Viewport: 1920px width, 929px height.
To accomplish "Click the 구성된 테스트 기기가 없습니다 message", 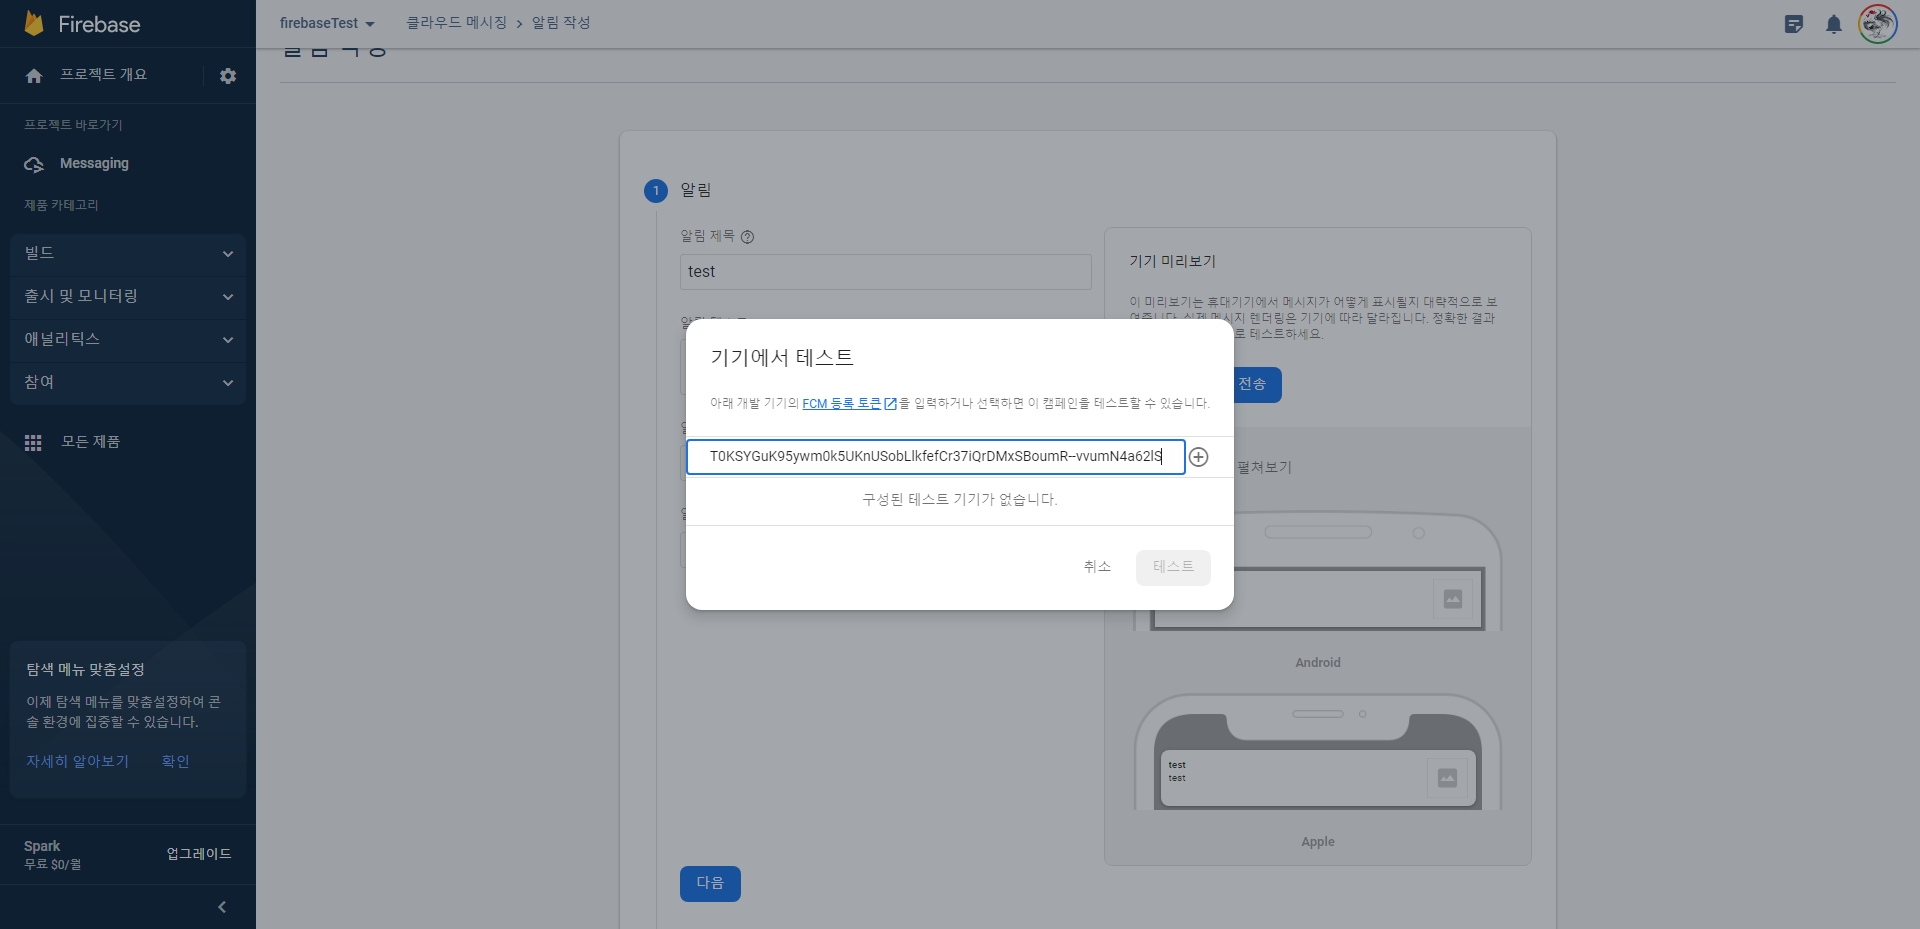I will tap(959, 500).
